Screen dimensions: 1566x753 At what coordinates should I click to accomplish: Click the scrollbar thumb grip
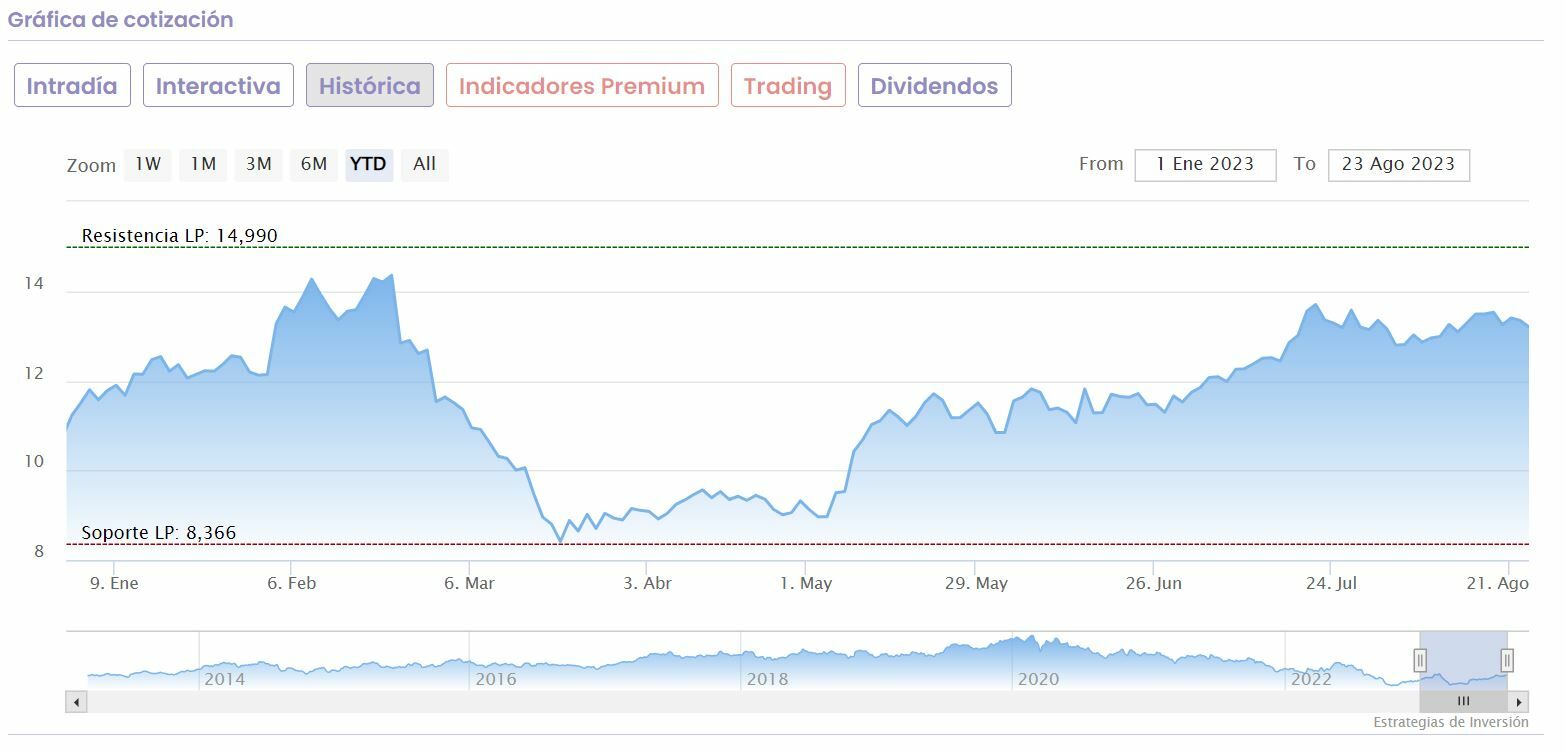1464,702
